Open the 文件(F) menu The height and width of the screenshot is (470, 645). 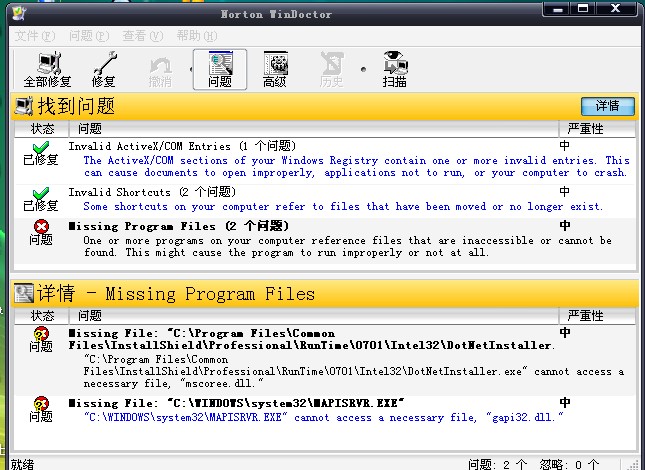[x=35, y=36]
